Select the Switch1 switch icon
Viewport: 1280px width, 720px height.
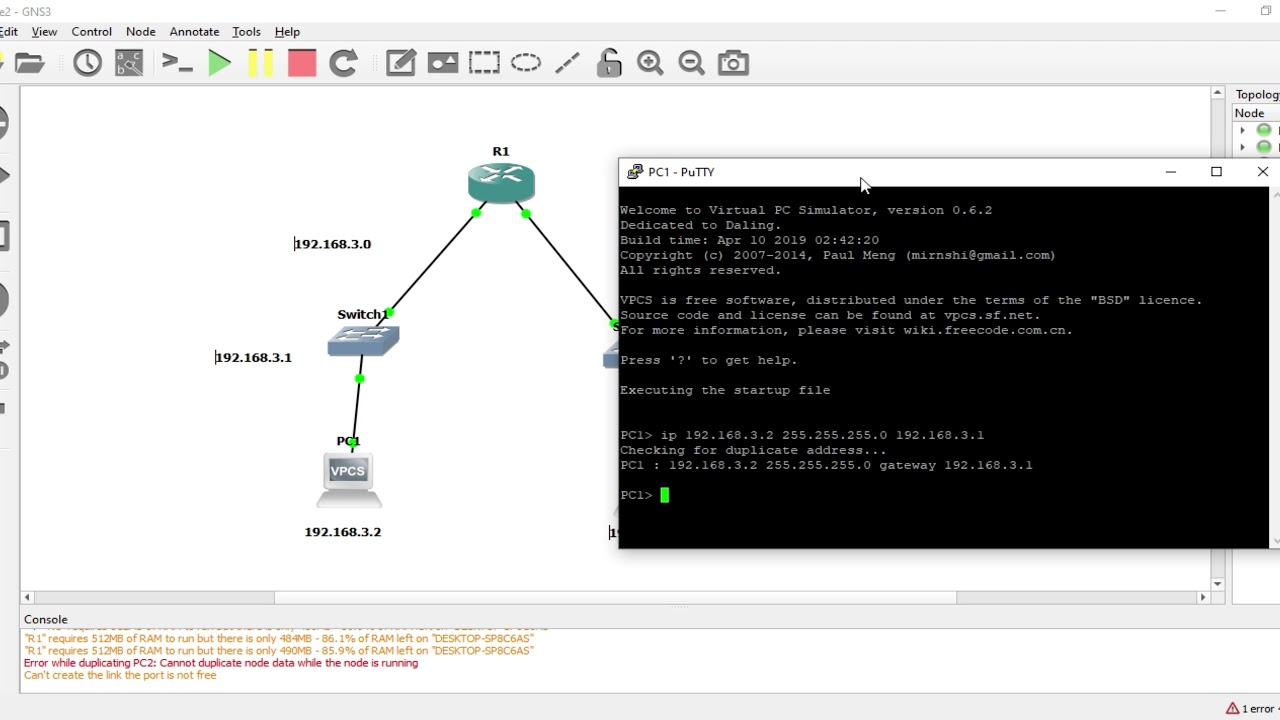pos(363,340)
